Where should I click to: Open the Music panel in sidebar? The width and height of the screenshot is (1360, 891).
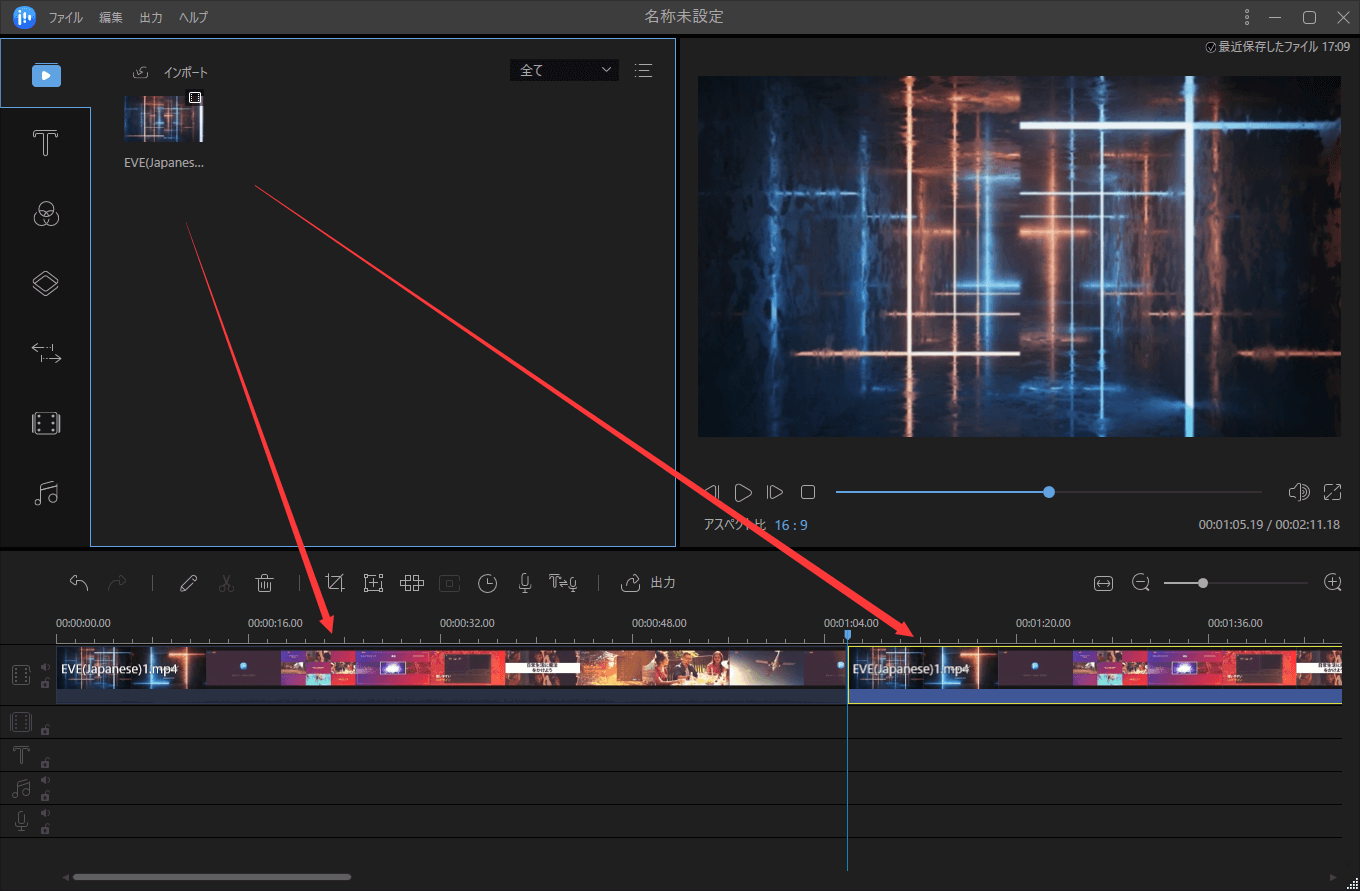[x=46, y=493]
